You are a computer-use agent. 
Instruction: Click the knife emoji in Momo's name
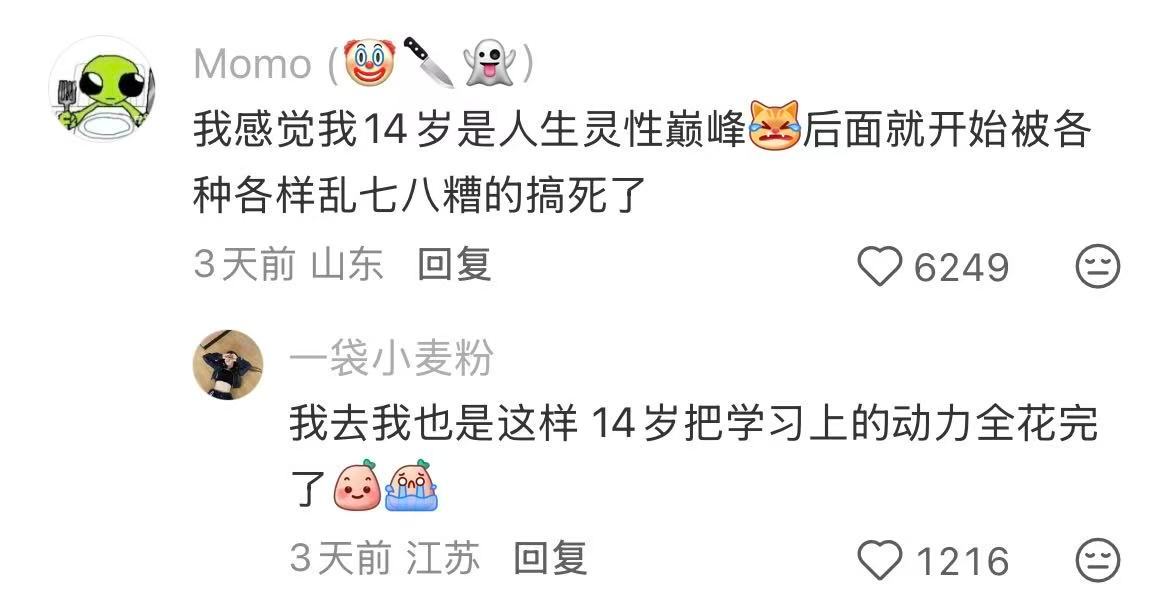tap(429, 62)
